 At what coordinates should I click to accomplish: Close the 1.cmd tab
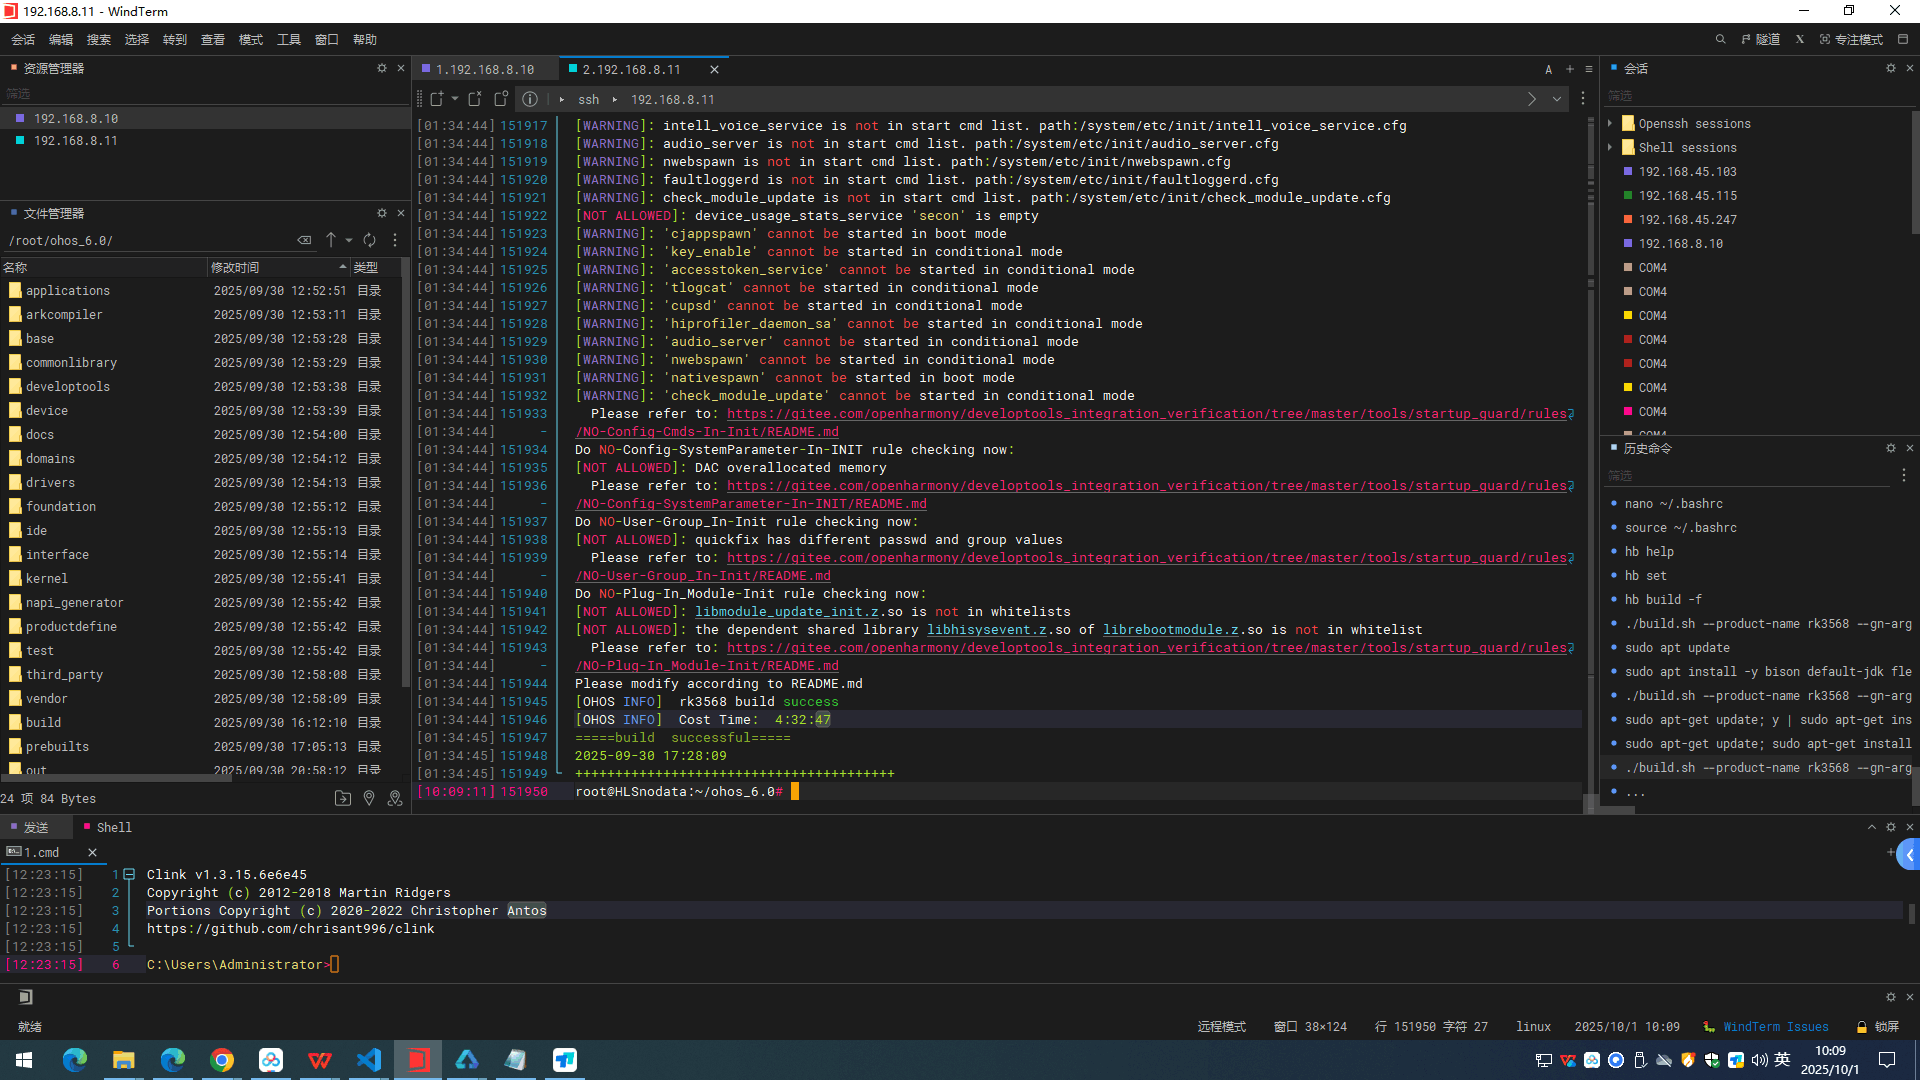(x=92, y=852)
